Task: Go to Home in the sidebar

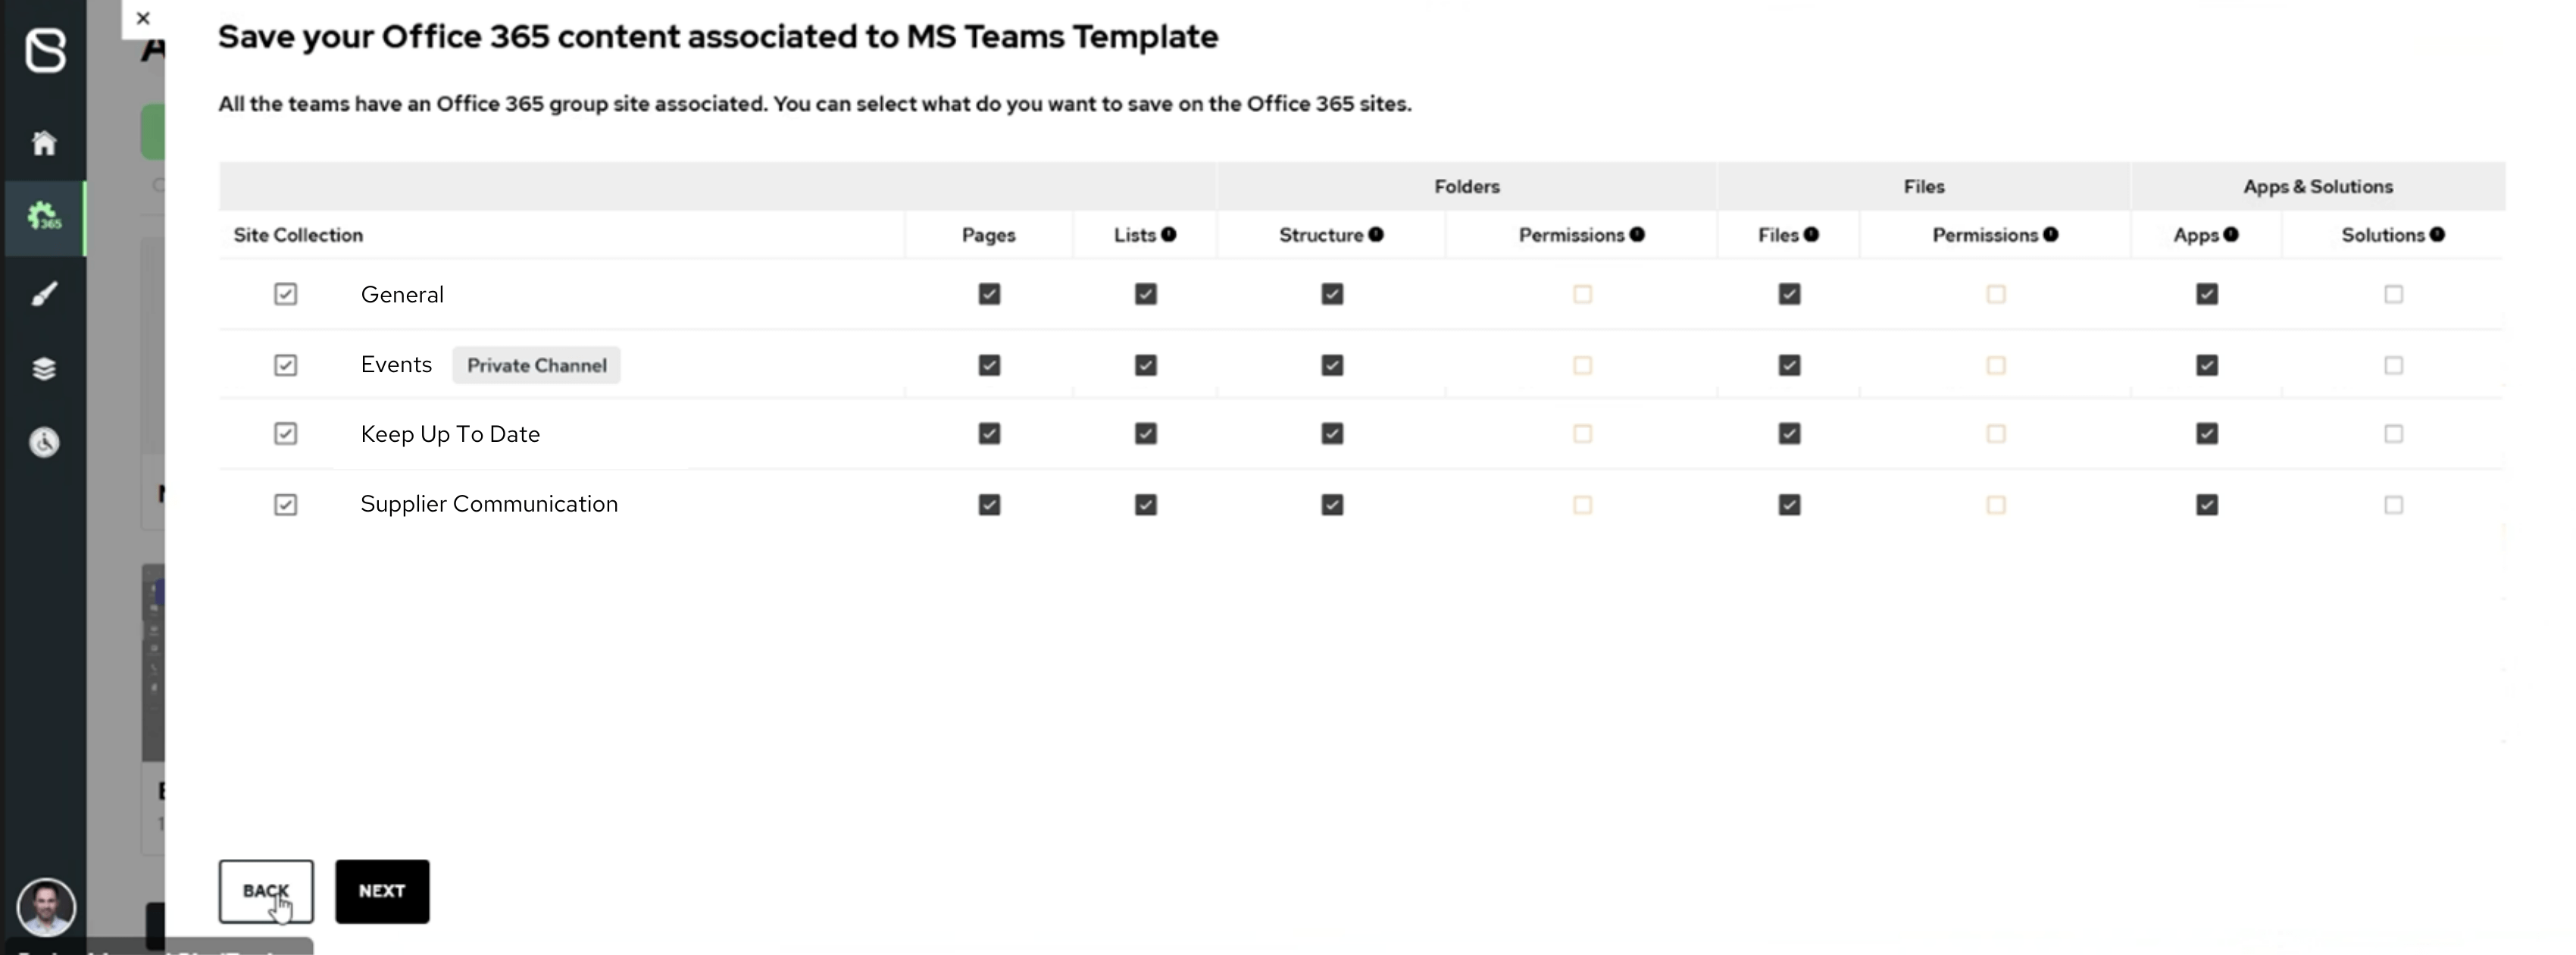Action: click(x=44, y=143)
